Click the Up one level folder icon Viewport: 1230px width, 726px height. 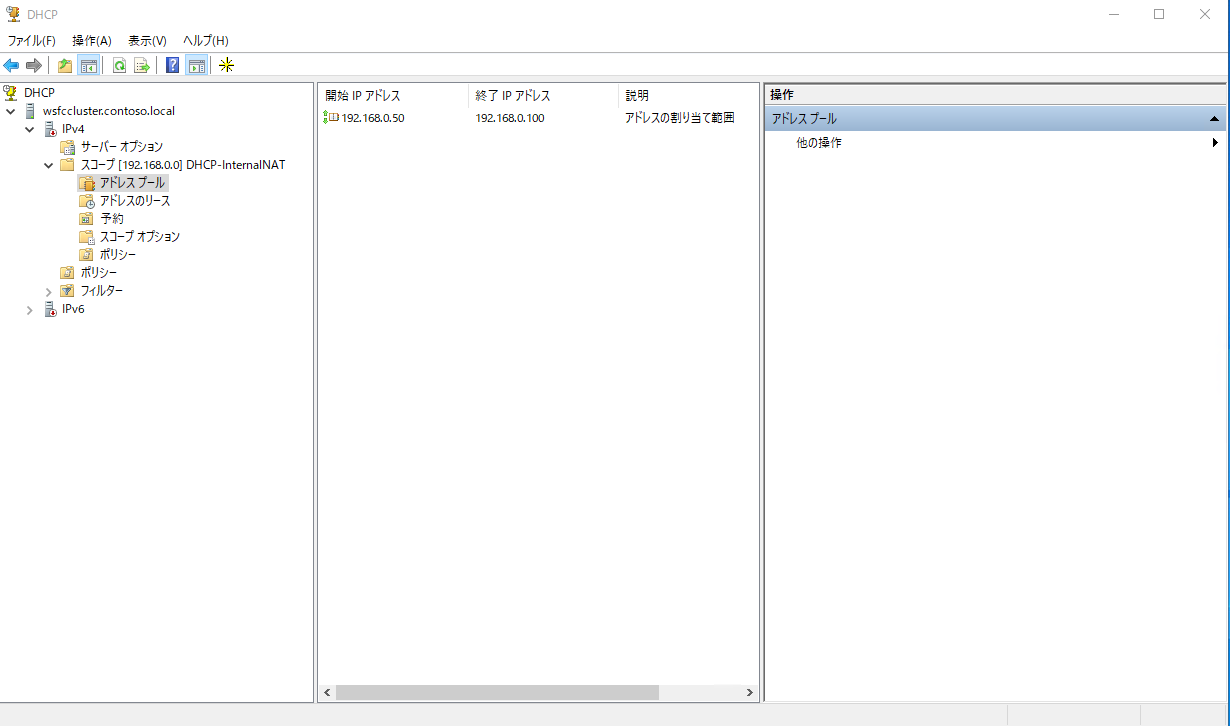(x=65, y=66)
